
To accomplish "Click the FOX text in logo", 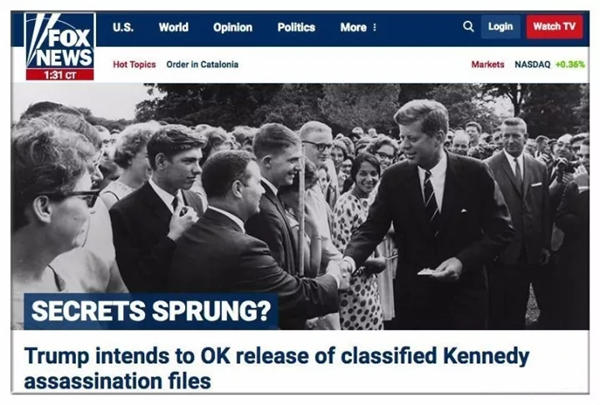I will pyautogui.click(x=69, y=39).
